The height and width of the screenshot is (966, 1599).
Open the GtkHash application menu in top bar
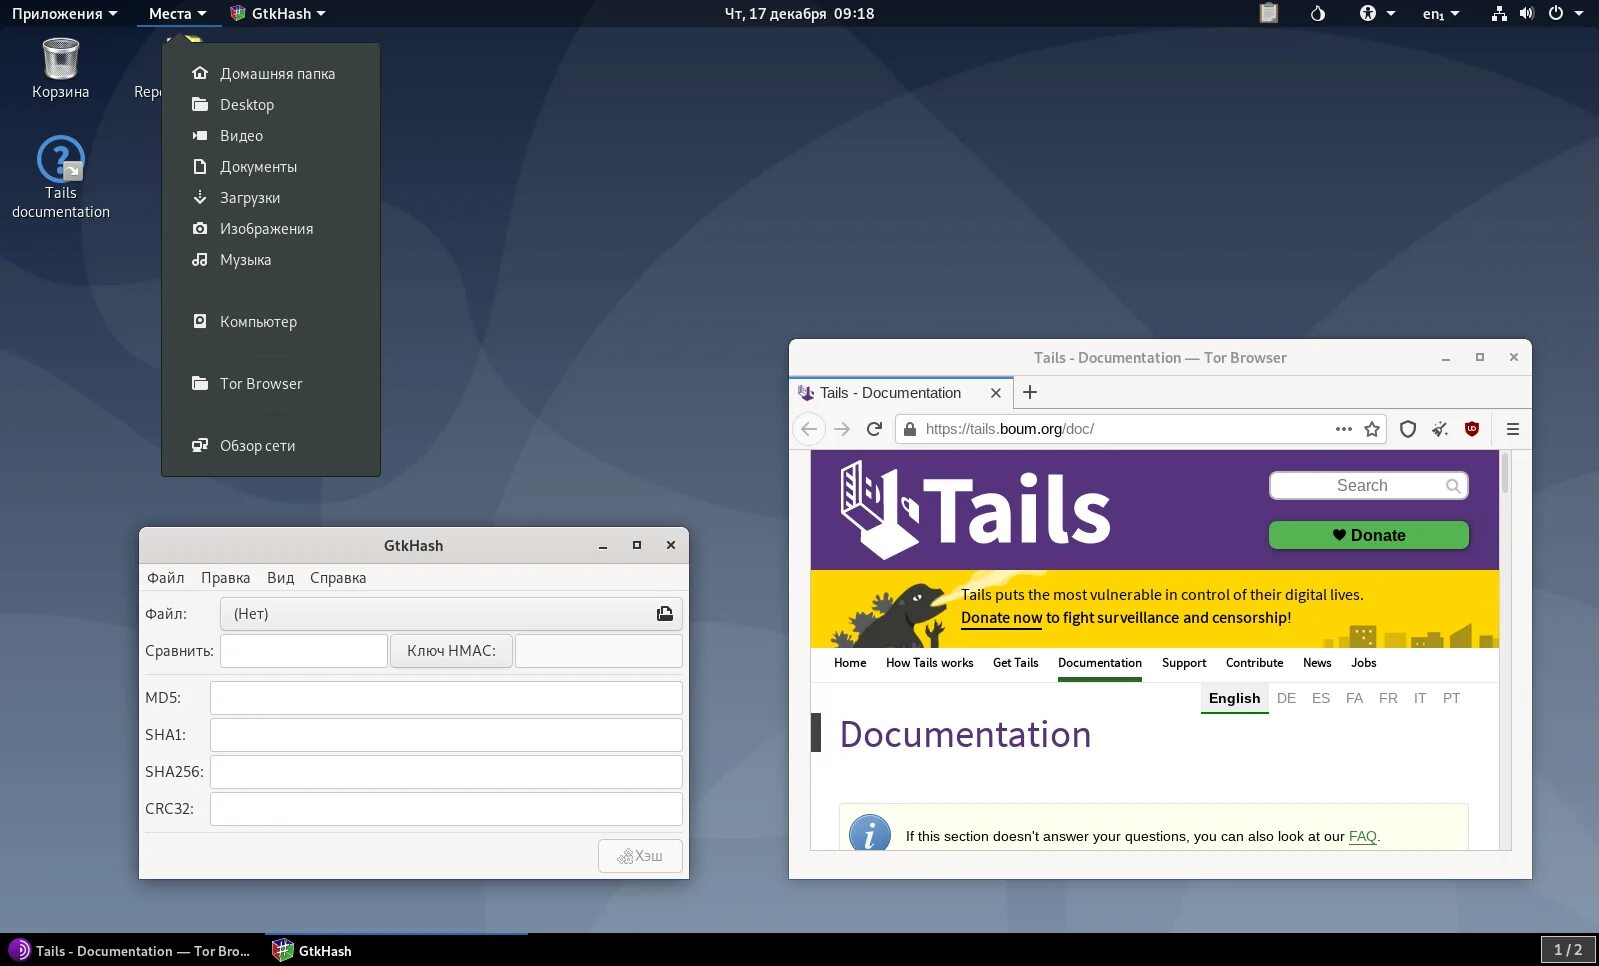click(x=277, y=13)
